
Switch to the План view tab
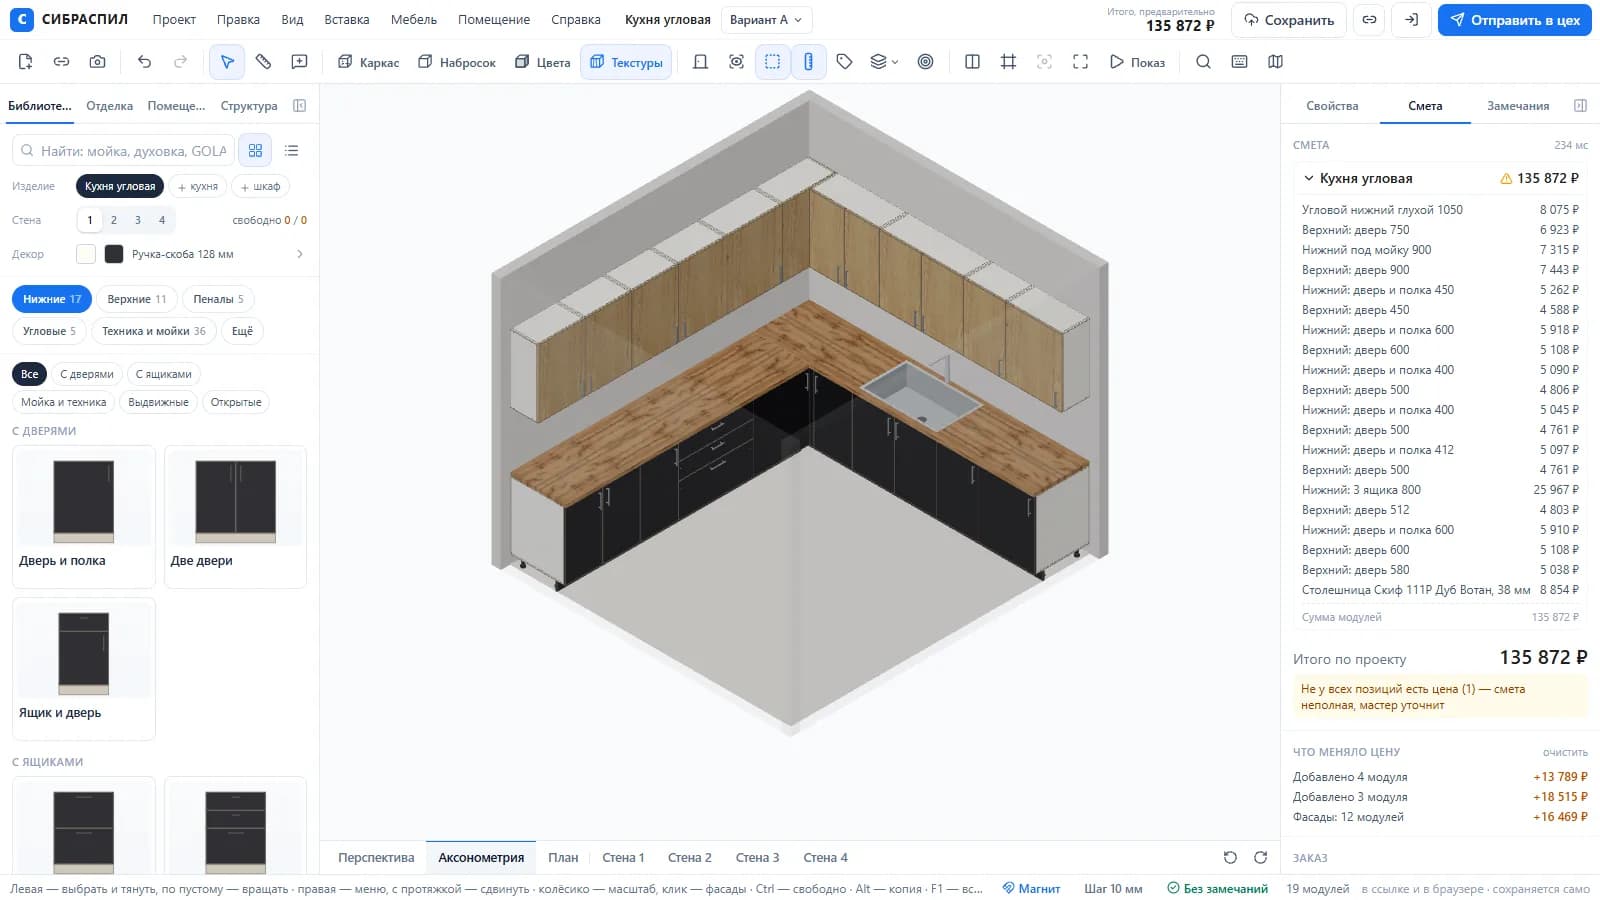[563, 858]
